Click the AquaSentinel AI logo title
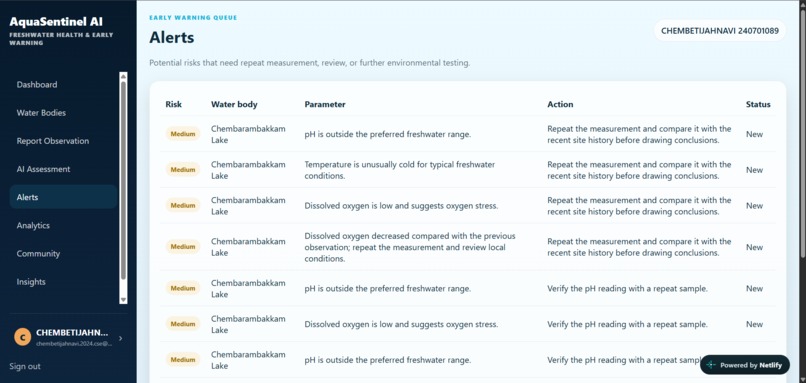This screenshot has width=806, height=383. pyautogui.click(x=56, y=22)
